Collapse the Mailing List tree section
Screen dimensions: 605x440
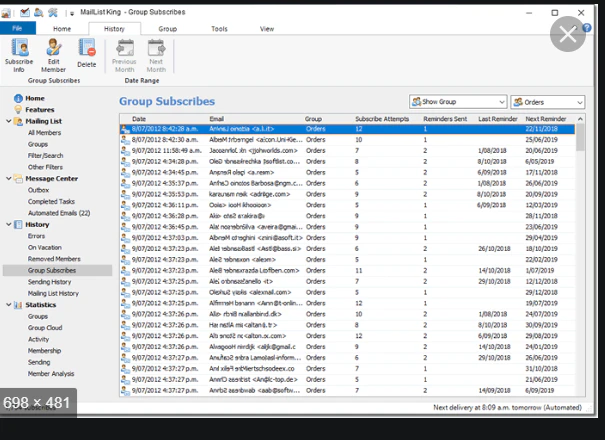8,121
